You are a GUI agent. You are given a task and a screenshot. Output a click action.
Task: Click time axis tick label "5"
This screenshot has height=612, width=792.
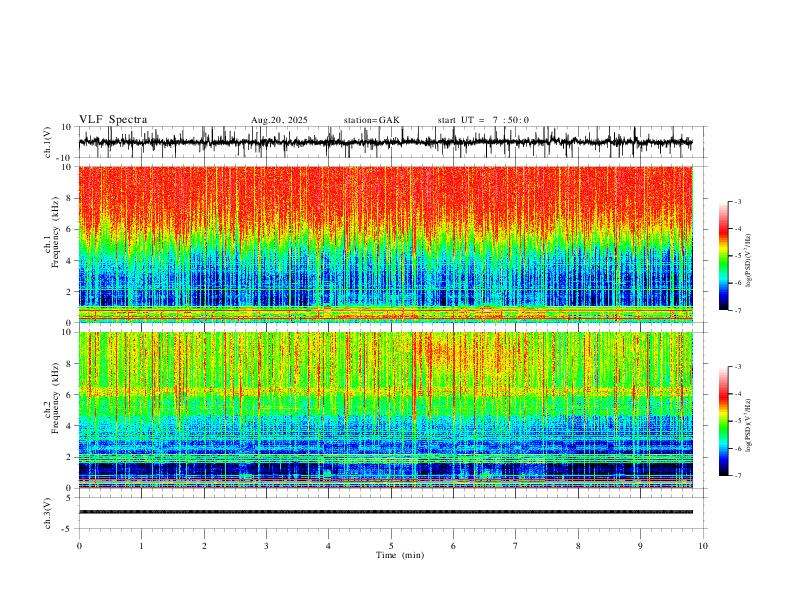(391, 546)
